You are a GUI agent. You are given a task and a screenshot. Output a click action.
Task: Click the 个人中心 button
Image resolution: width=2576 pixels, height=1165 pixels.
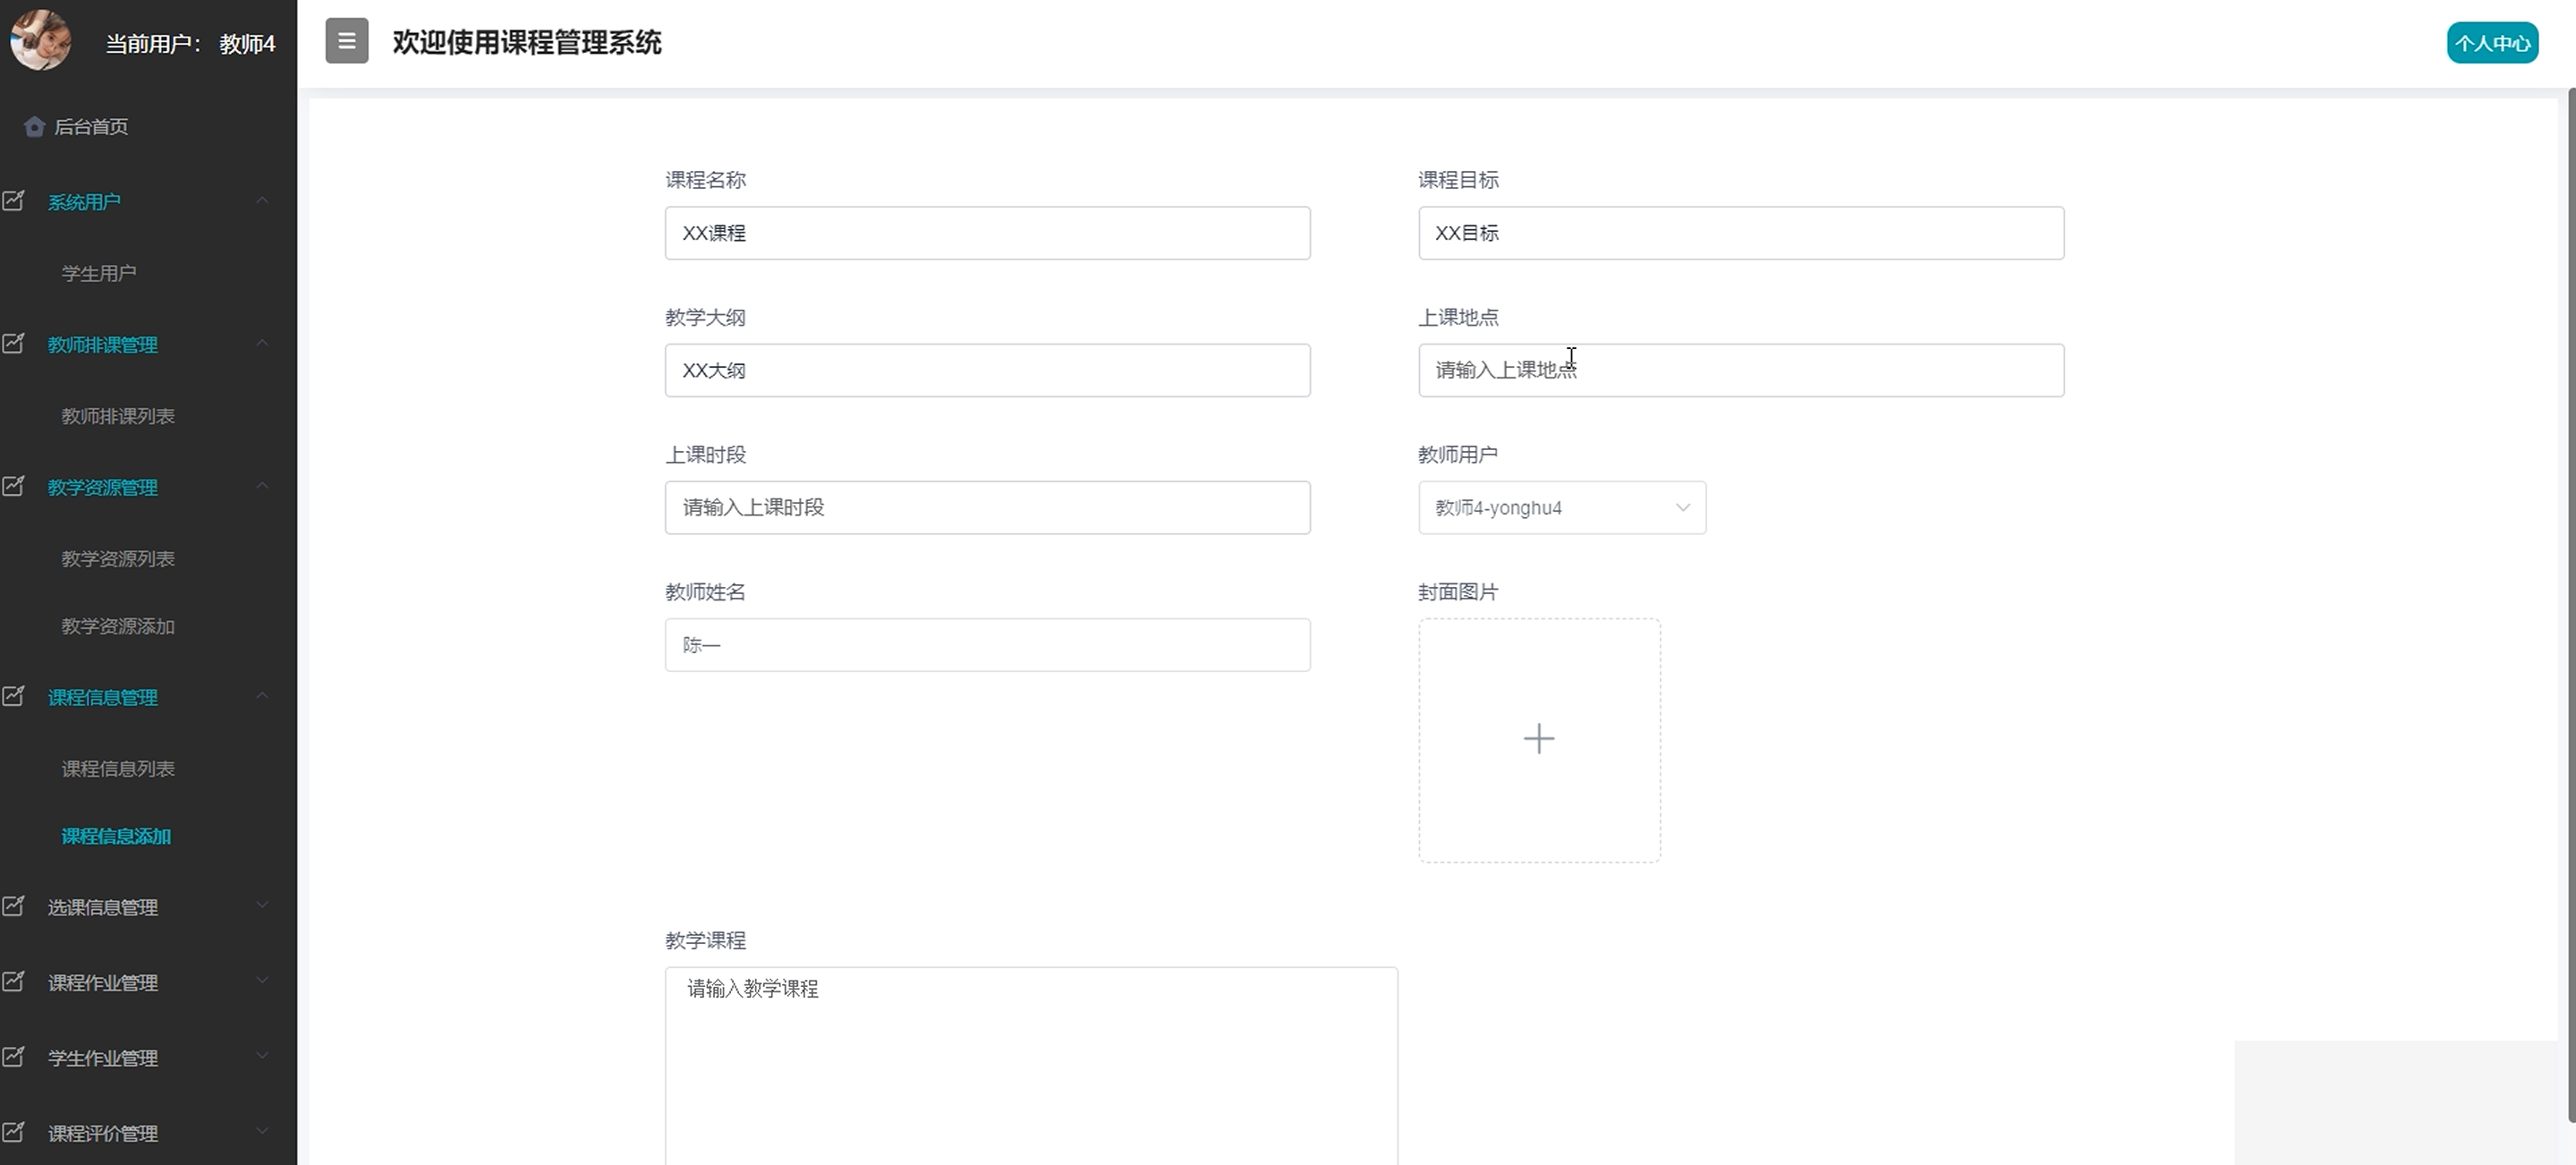2491,43
